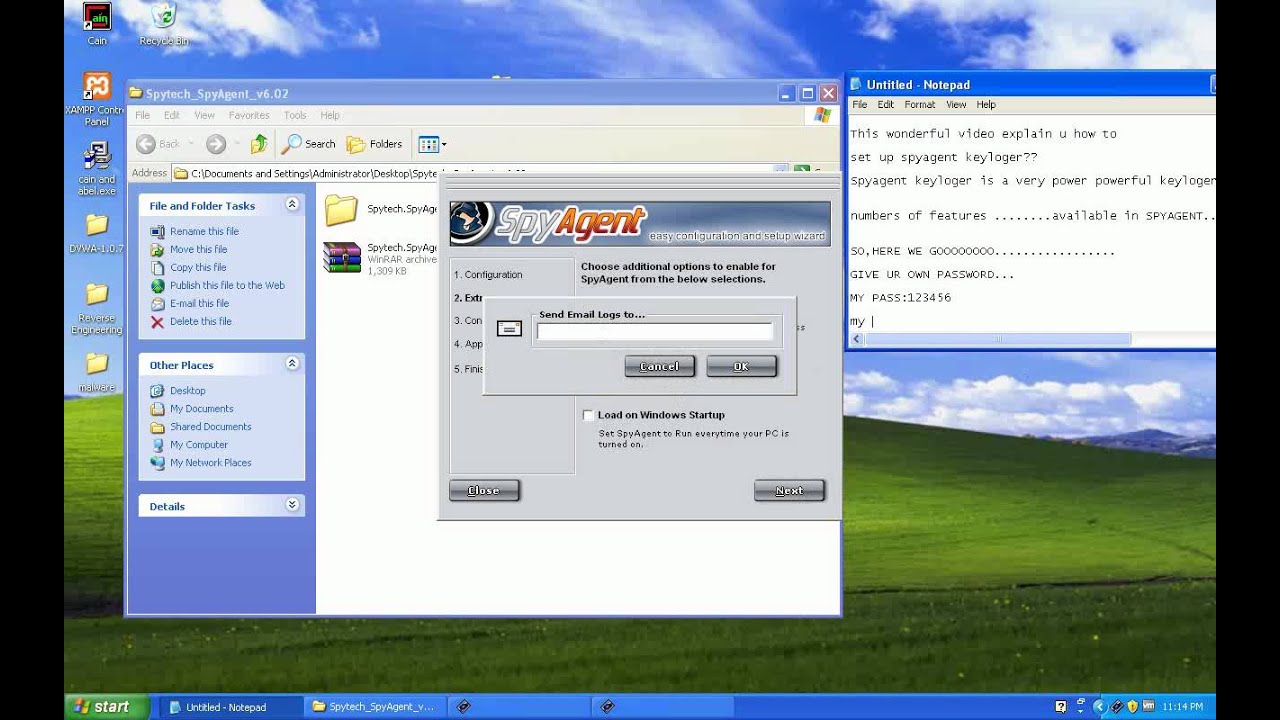This screenshot has width=1280, height=720.
Task: Select the Spytech.SpyAgent WinRAR archive icon
Action: pyautogui.click(x=341, y=258)
